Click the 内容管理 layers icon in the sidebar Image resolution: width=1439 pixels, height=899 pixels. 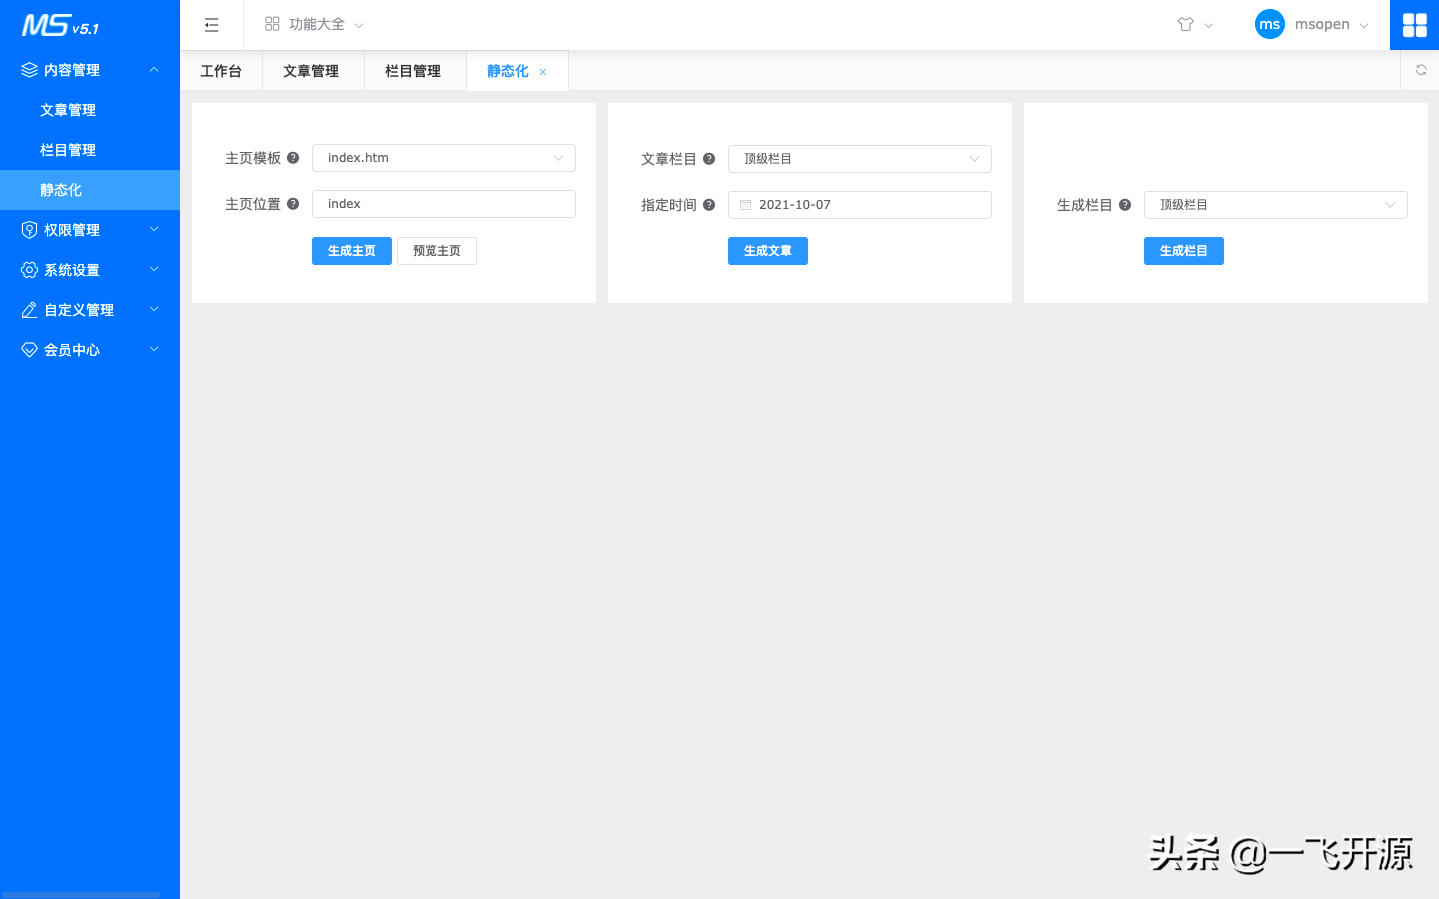(x=28, y=69)
